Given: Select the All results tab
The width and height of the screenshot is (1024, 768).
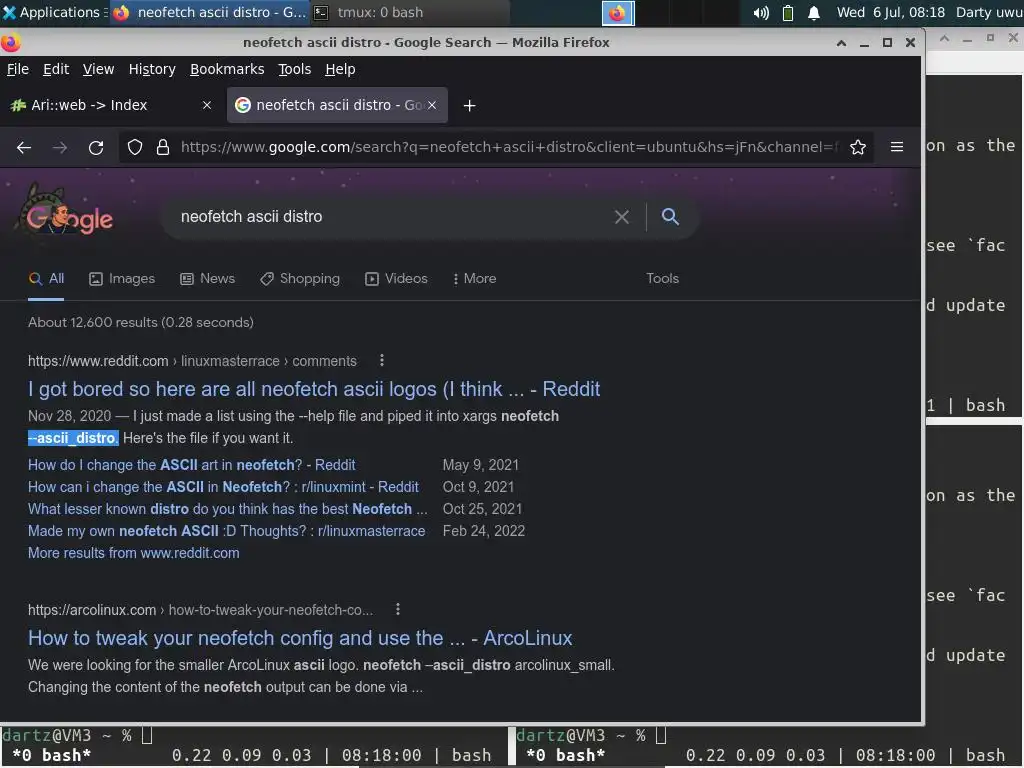Looking at the screenshot, I should pos(46,279).
